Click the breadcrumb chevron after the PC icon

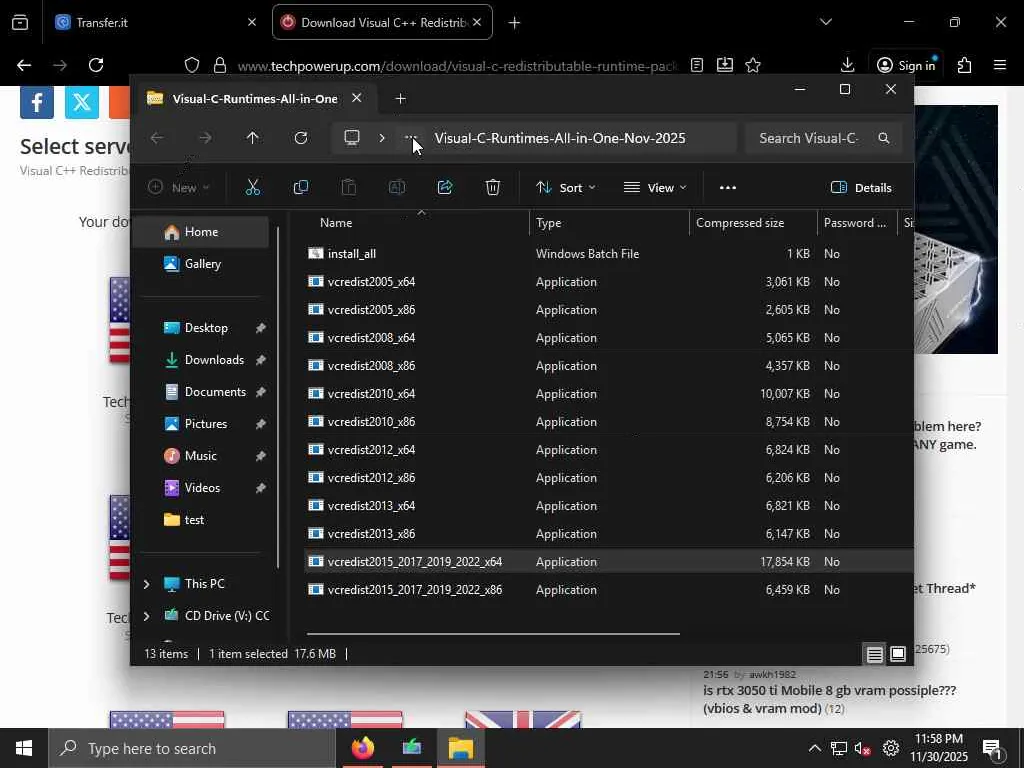click(382, 138)
